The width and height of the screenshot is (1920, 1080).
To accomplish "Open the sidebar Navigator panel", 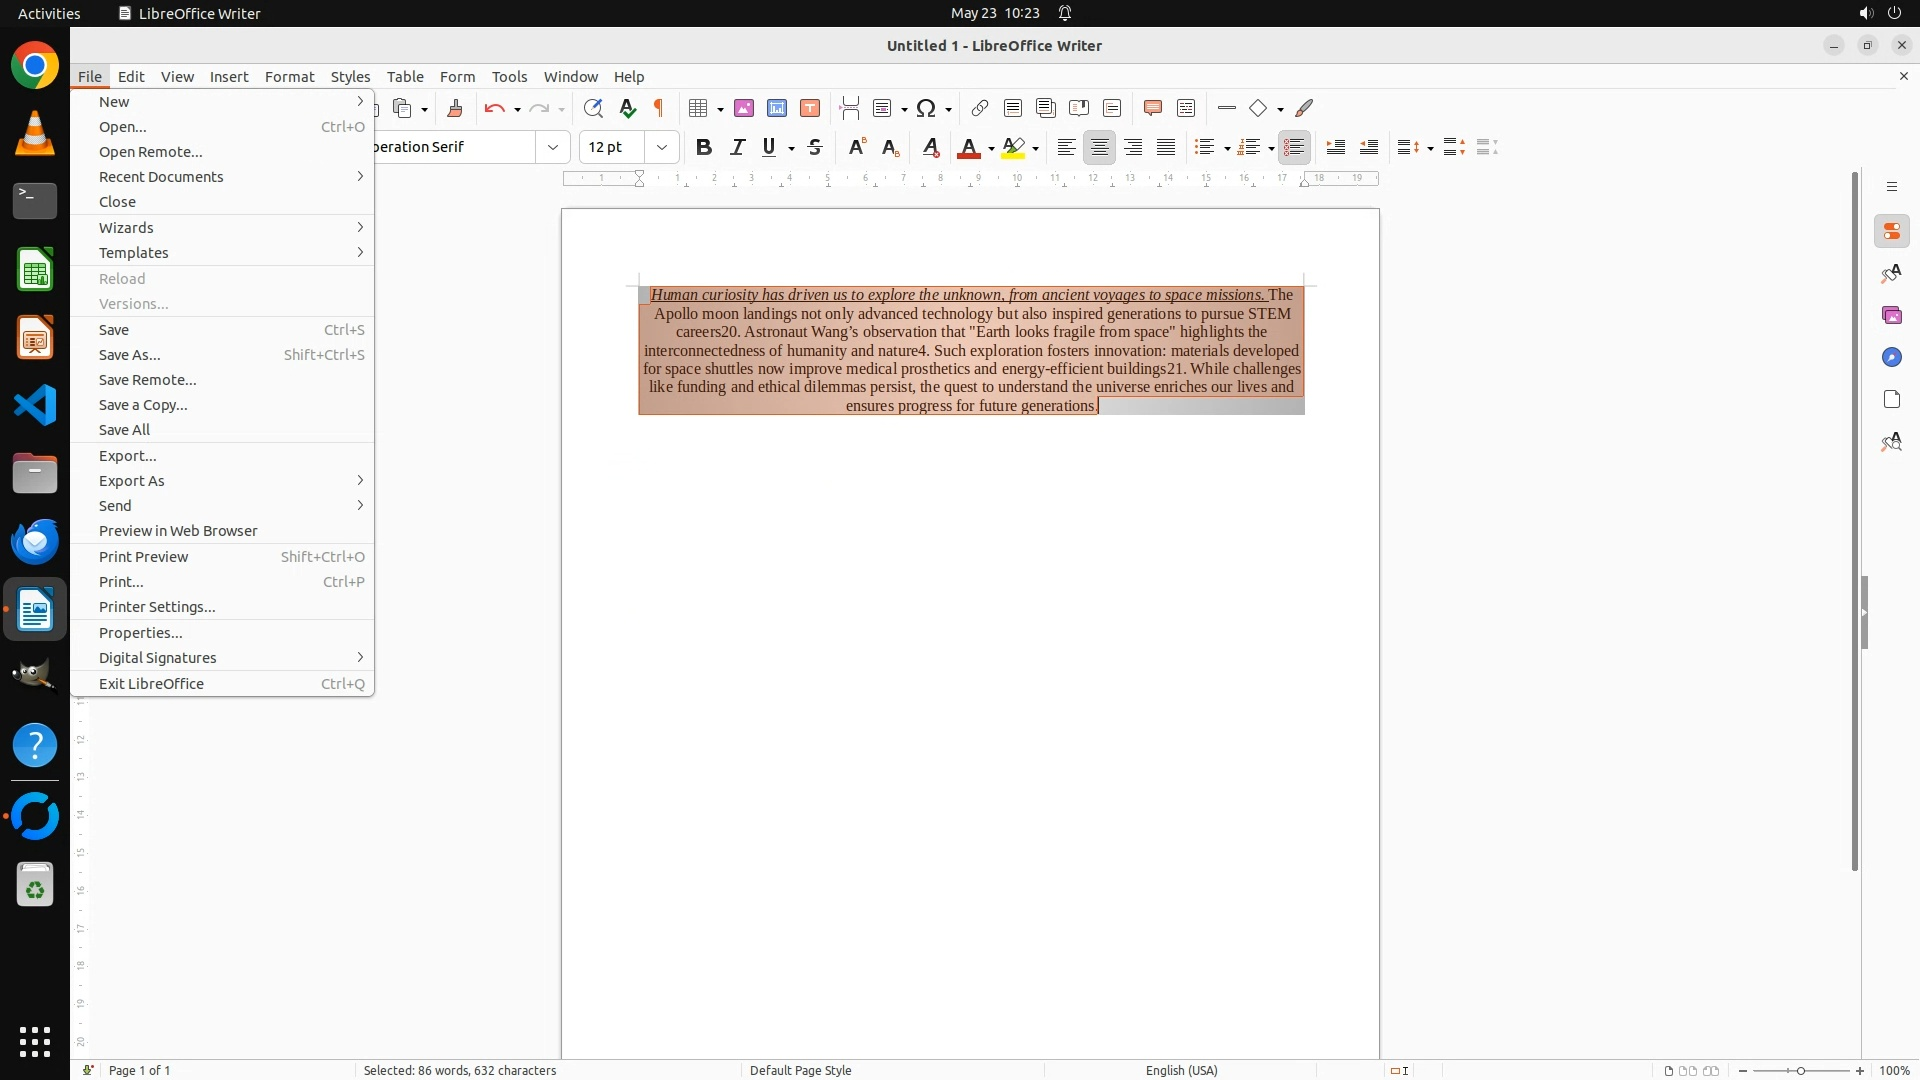I will [1891, 357].
